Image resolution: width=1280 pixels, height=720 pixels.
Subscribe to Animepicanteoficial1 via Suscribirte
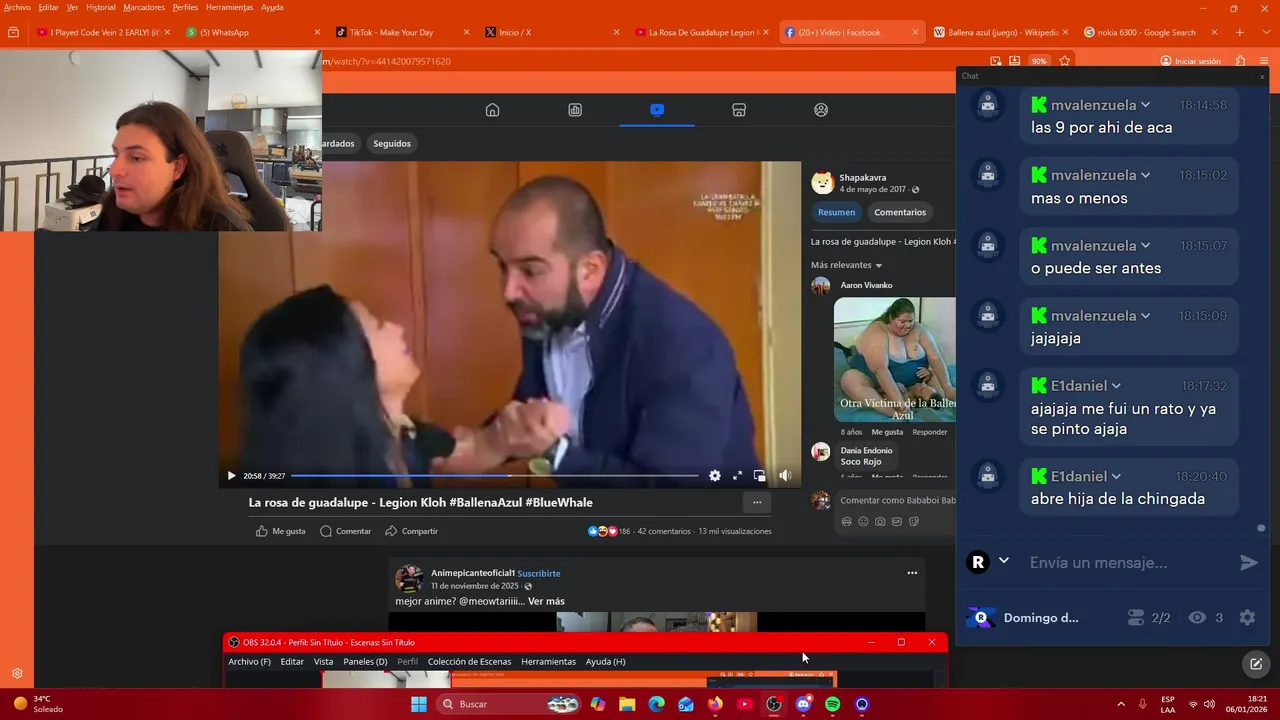point(539,573)
